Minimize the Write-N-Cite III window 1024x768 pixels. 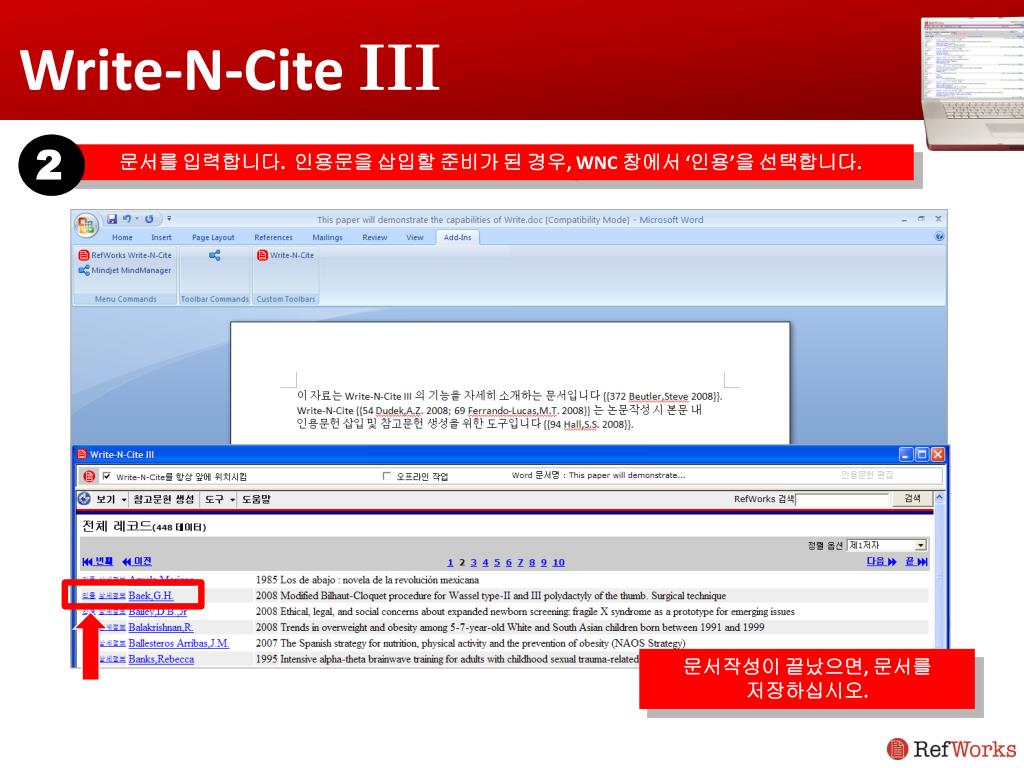click(906, 455)
